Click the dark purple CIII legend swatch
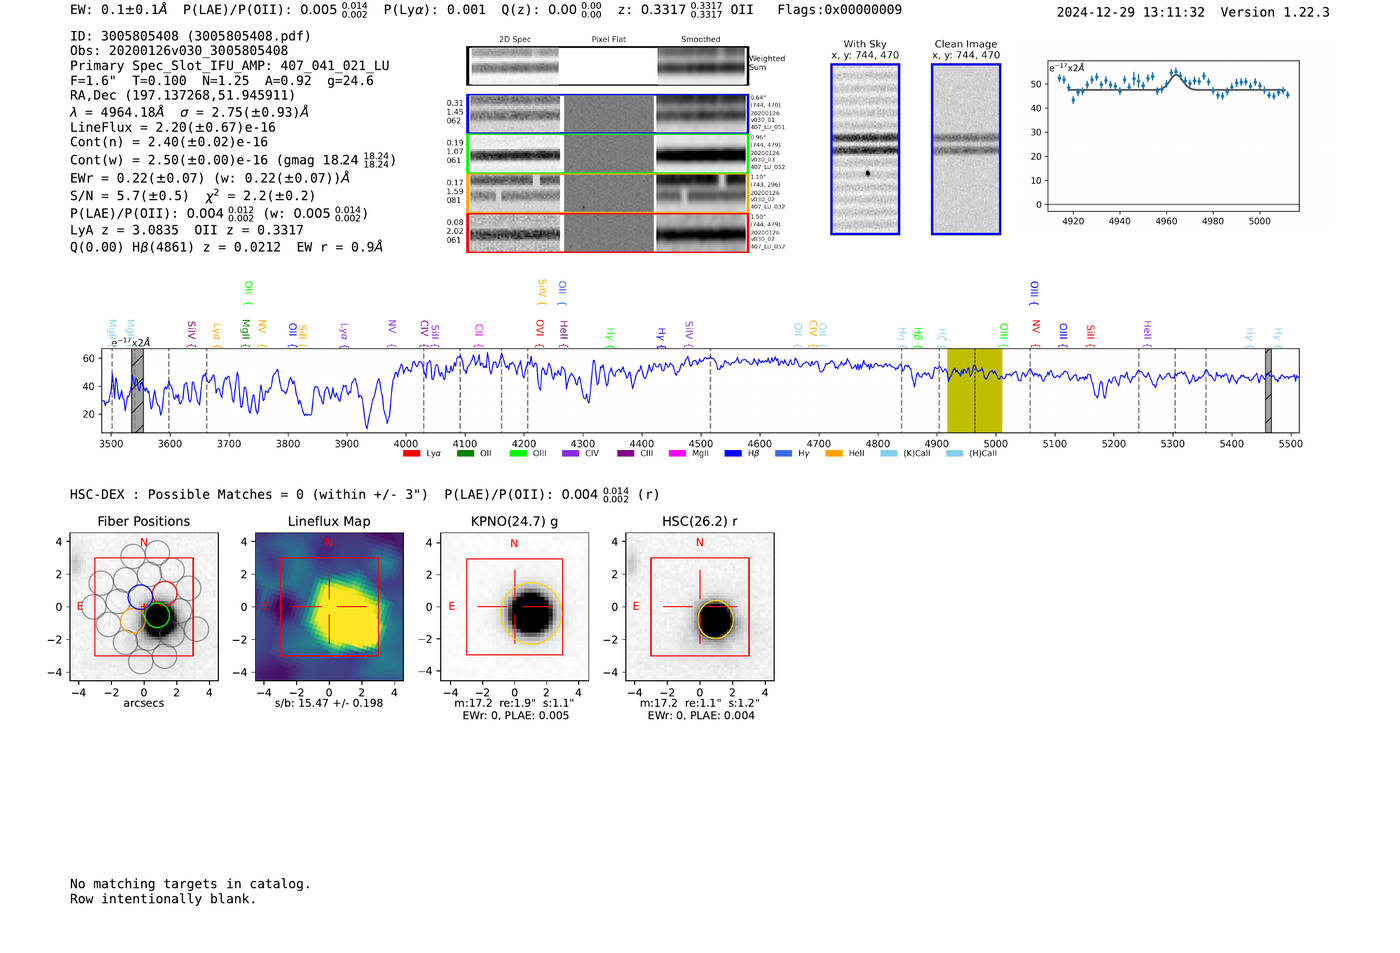 [626, 454]
